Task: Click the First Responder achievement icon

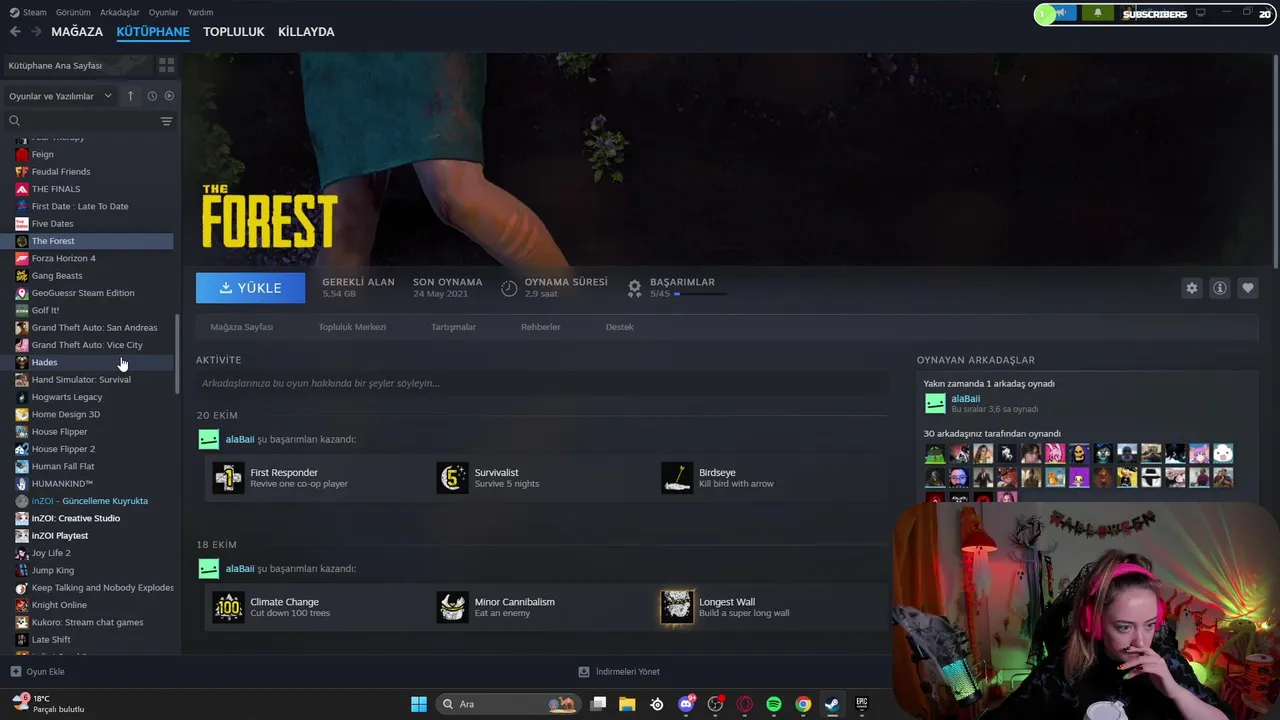Action: coord(228,478)
